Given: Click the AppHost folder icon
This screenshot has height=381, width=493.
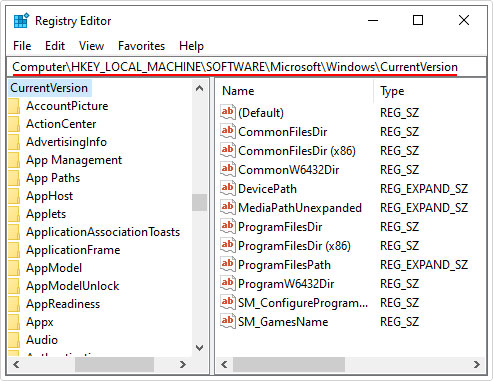Looking at the screenshot, I should [14, 196].
